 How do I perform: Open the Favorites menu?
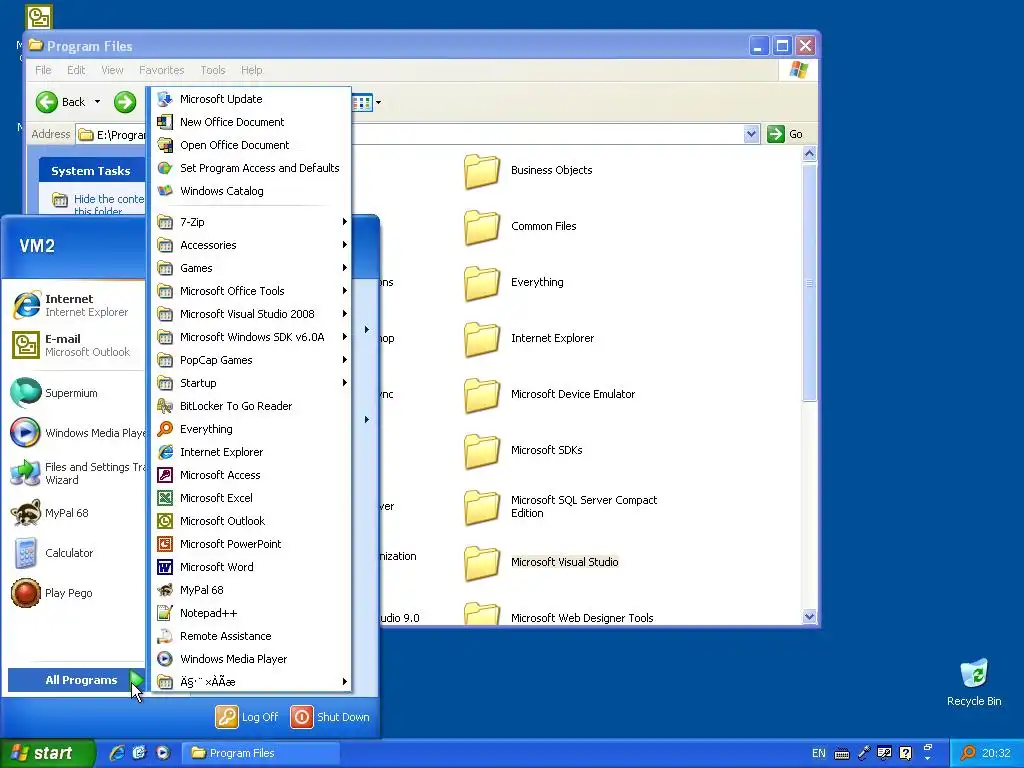point(161,70)
